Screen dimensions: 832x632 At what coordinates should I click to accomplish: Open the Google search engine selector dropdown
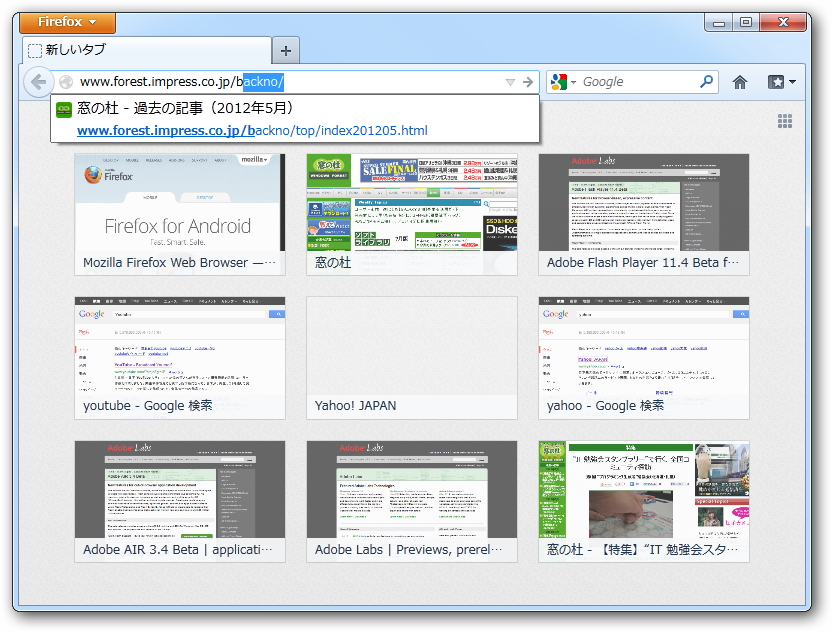[x=564, y=82]
